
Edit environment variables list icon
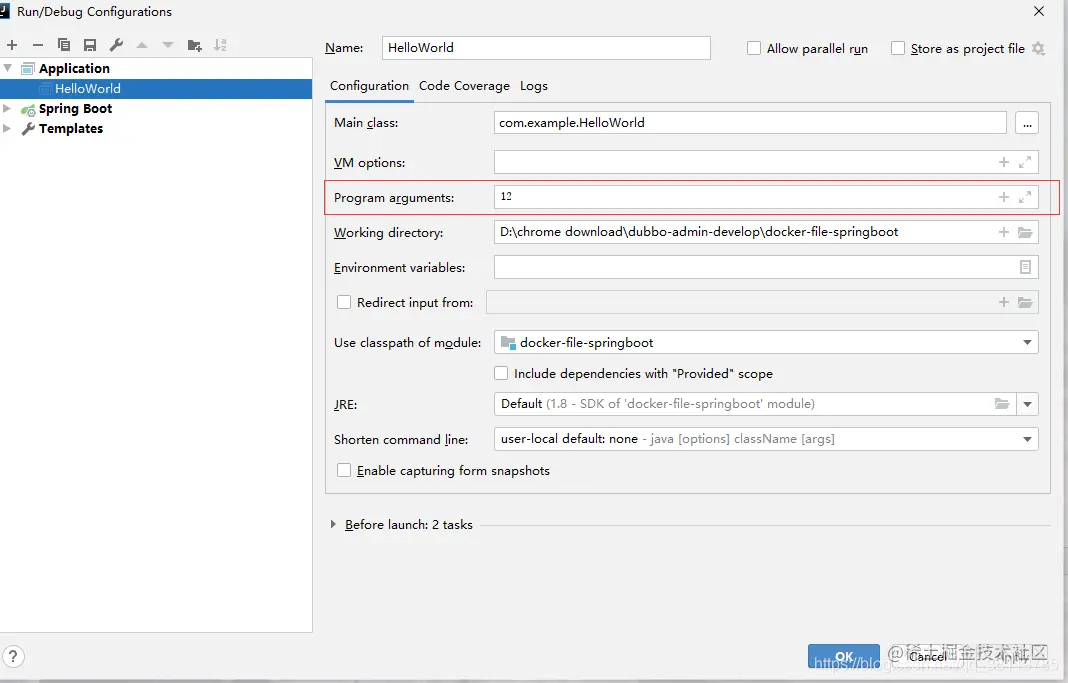1025,267
